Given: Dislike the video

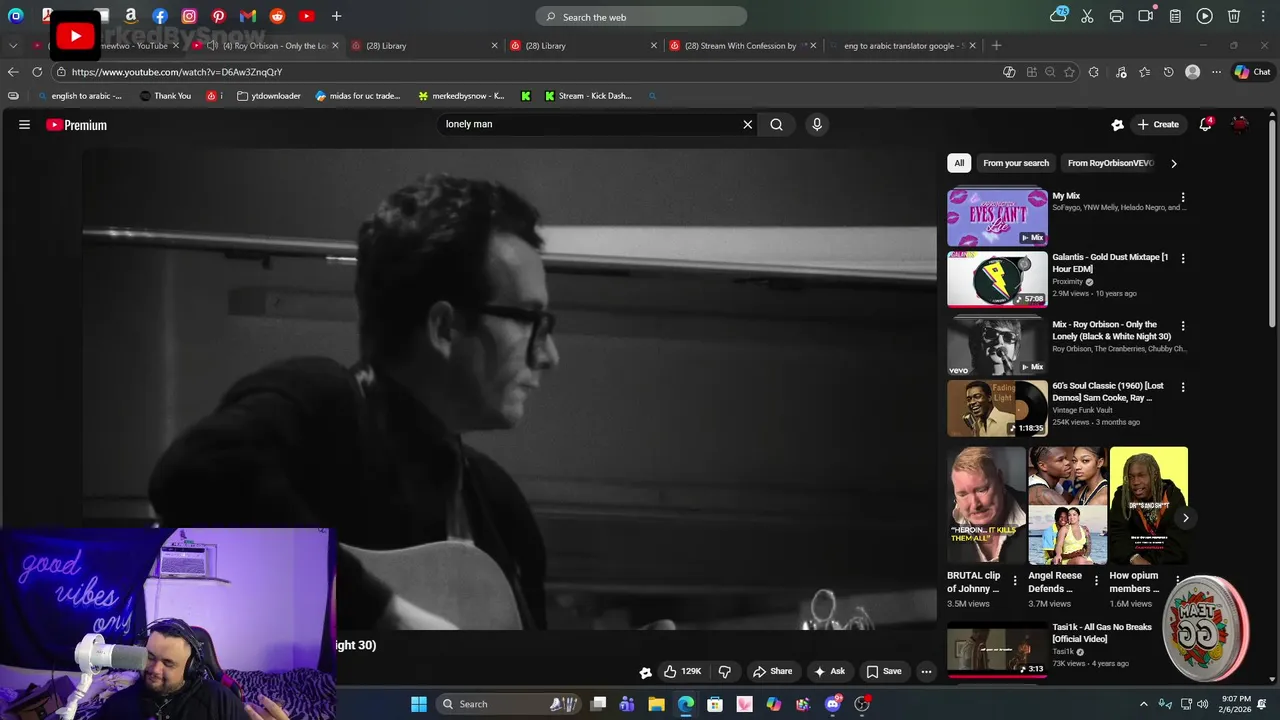Looking at the screenshot, I should coord(725,672).
